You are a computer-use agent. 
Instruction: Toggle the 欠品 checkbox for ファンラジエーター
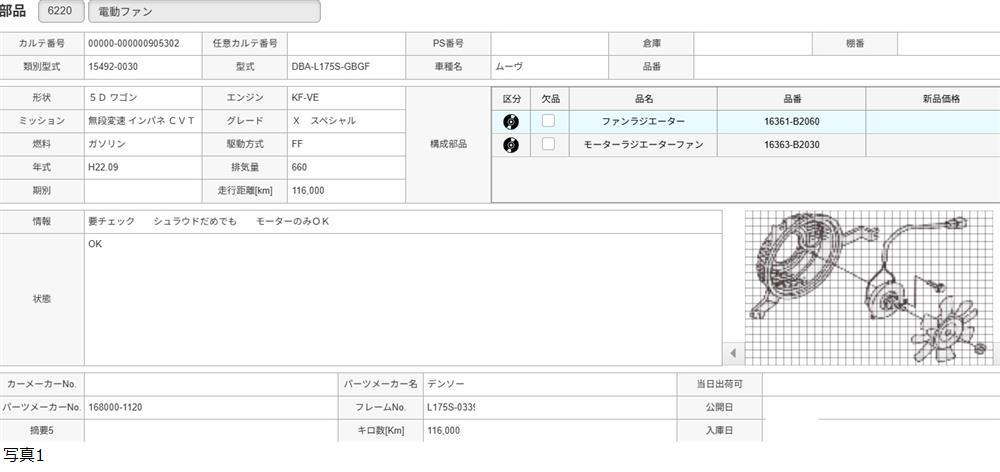click(548, 121)
